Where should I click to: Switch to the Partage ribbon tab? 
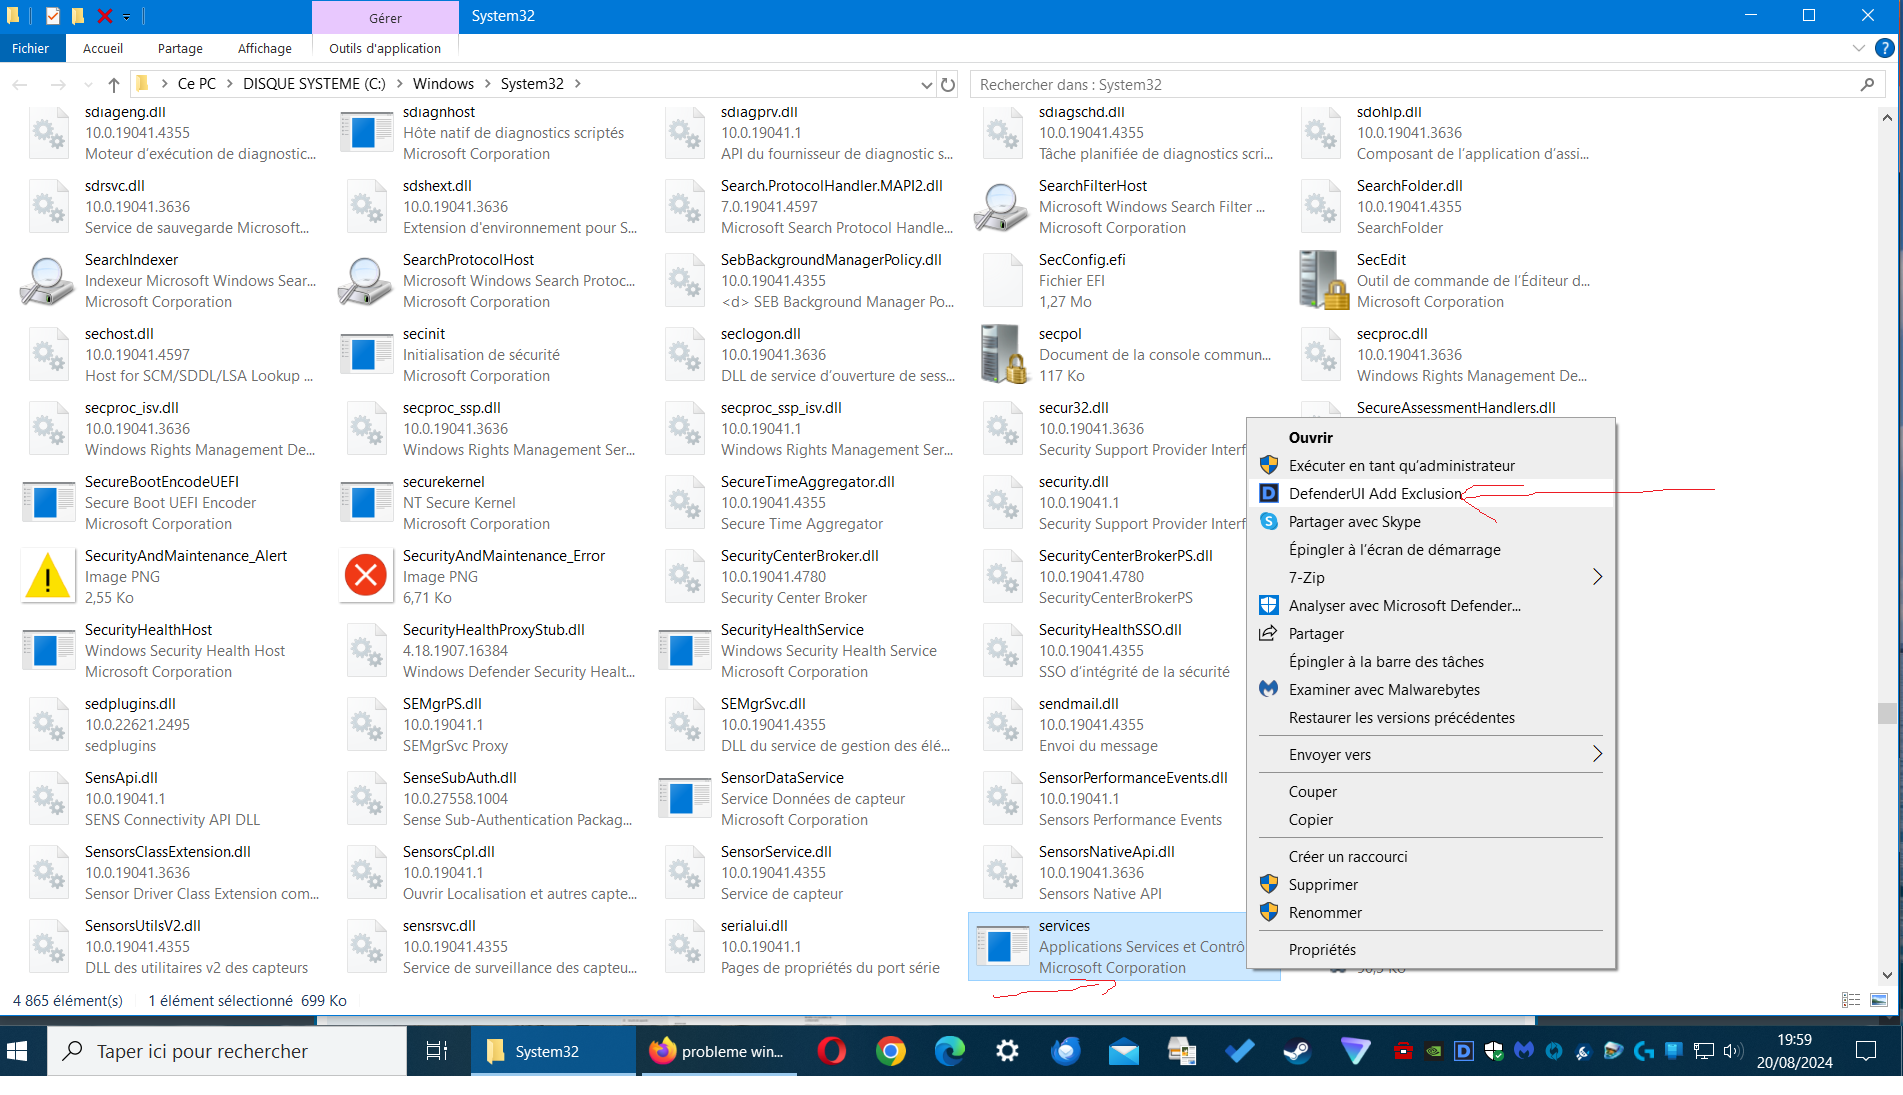[x=180, y=48]
